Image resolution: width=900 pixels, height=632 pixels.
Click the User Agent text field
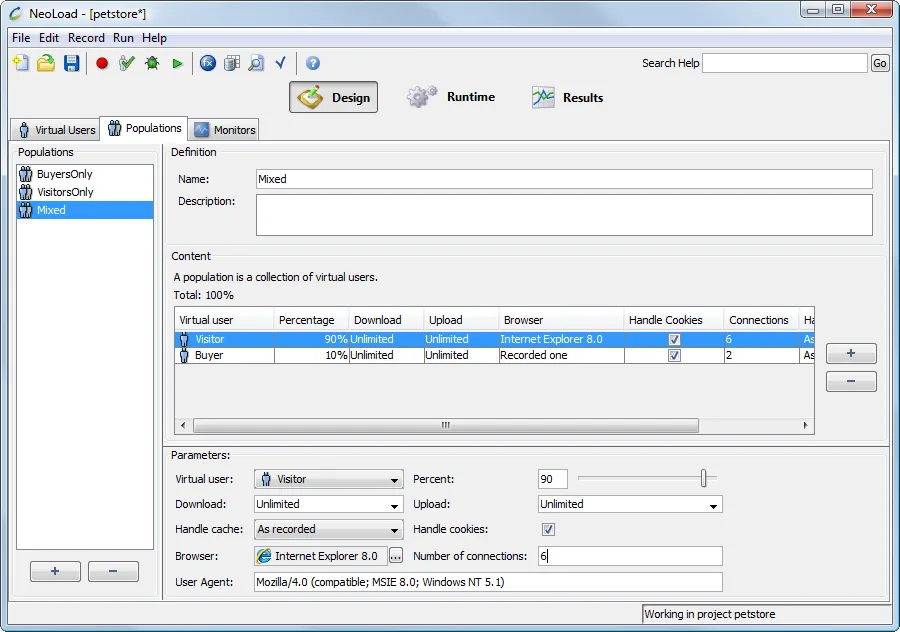tap(488, 582)
